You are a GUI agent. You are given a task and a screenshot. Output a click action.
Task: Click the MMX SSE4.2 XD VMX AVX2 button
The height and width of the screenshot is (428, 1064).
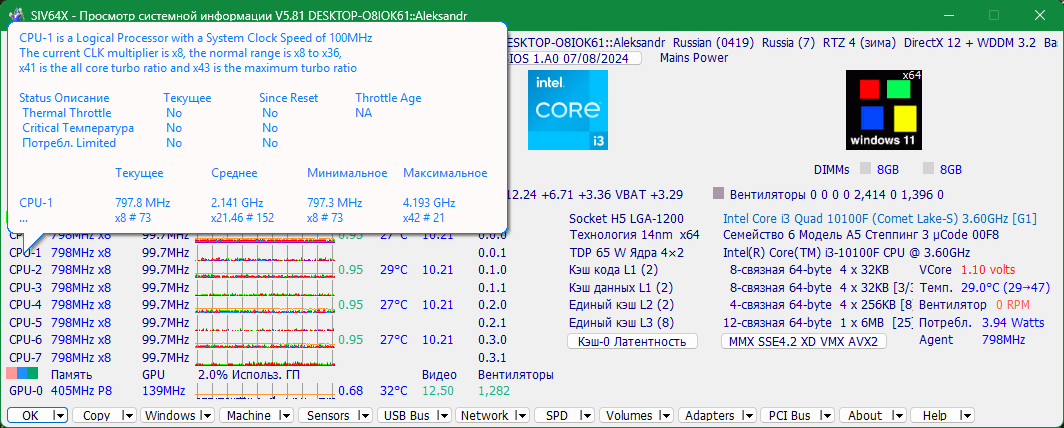[803, 341]
